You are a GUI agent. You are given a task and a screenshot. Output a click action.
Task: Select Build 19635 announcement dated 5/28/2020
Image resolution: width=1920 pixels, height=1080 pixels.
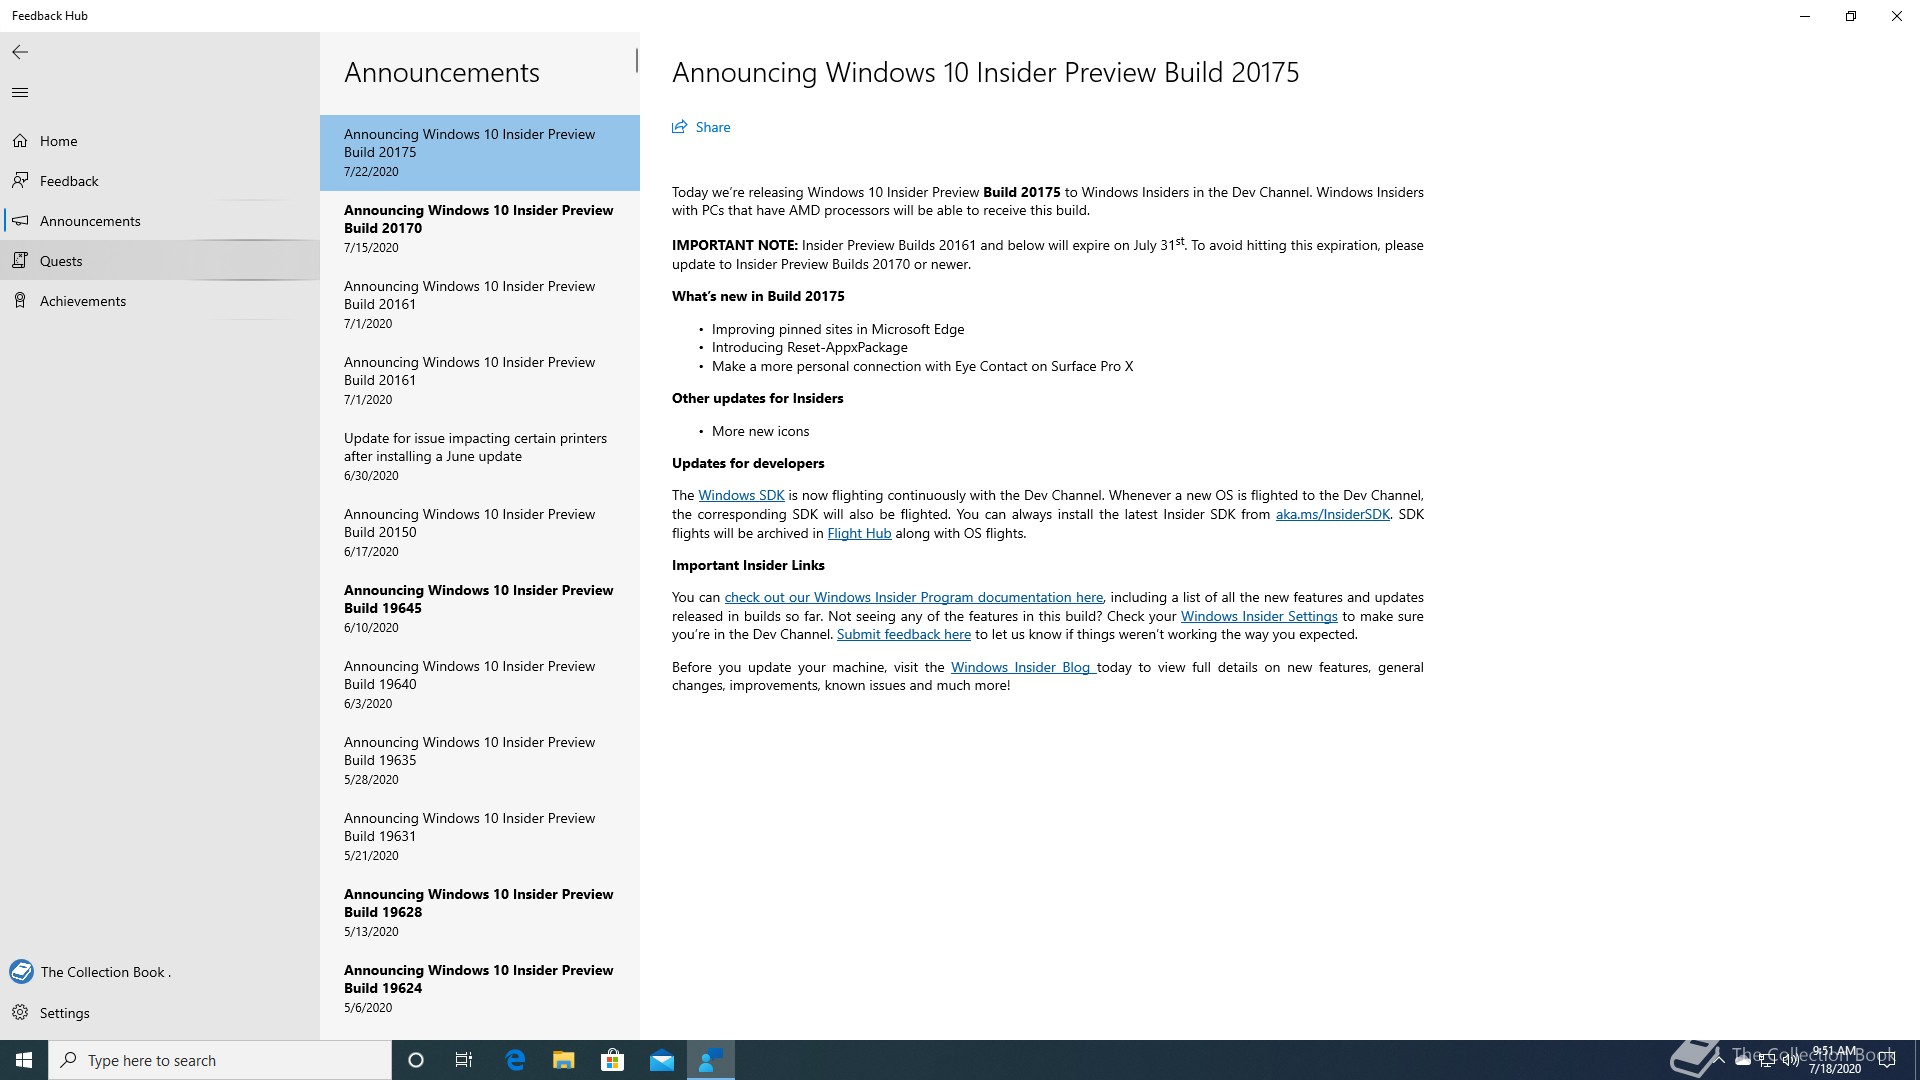(x=480, y=760)
